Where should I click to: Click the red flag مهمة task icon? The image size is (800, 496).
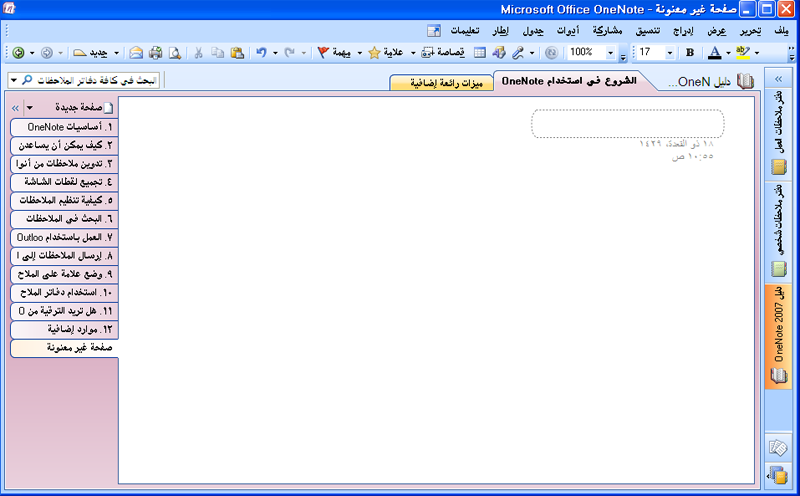(334, 53)
